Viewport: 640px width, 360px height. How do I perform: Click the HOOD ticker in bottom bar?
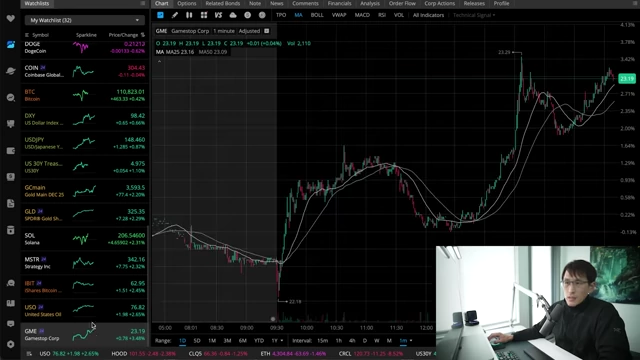(x=143, y=354)
